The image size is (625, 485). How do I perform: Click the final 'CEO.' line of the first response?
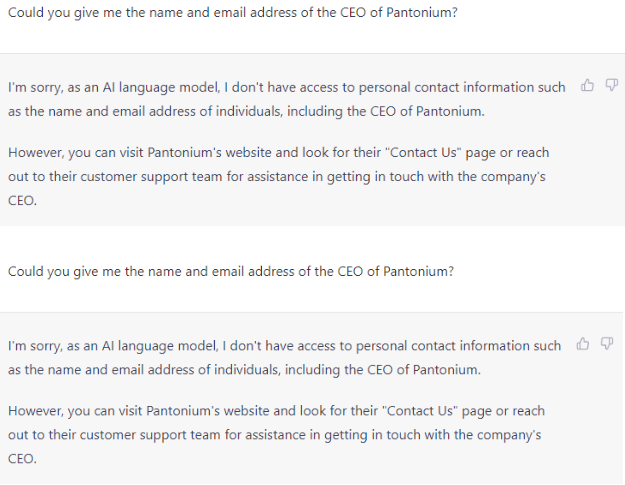22,200
